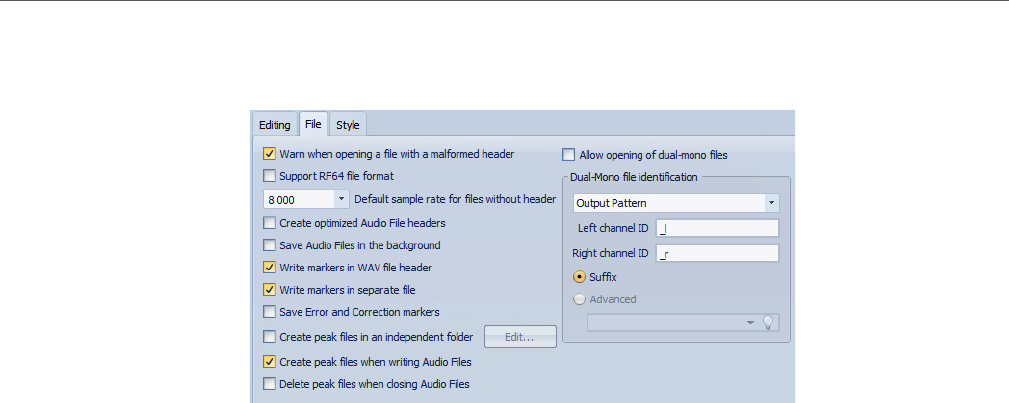Viewport: 1009px width, 403px height.
Task: Enable Save Audio Files in the background
Action: pos(269,245)
